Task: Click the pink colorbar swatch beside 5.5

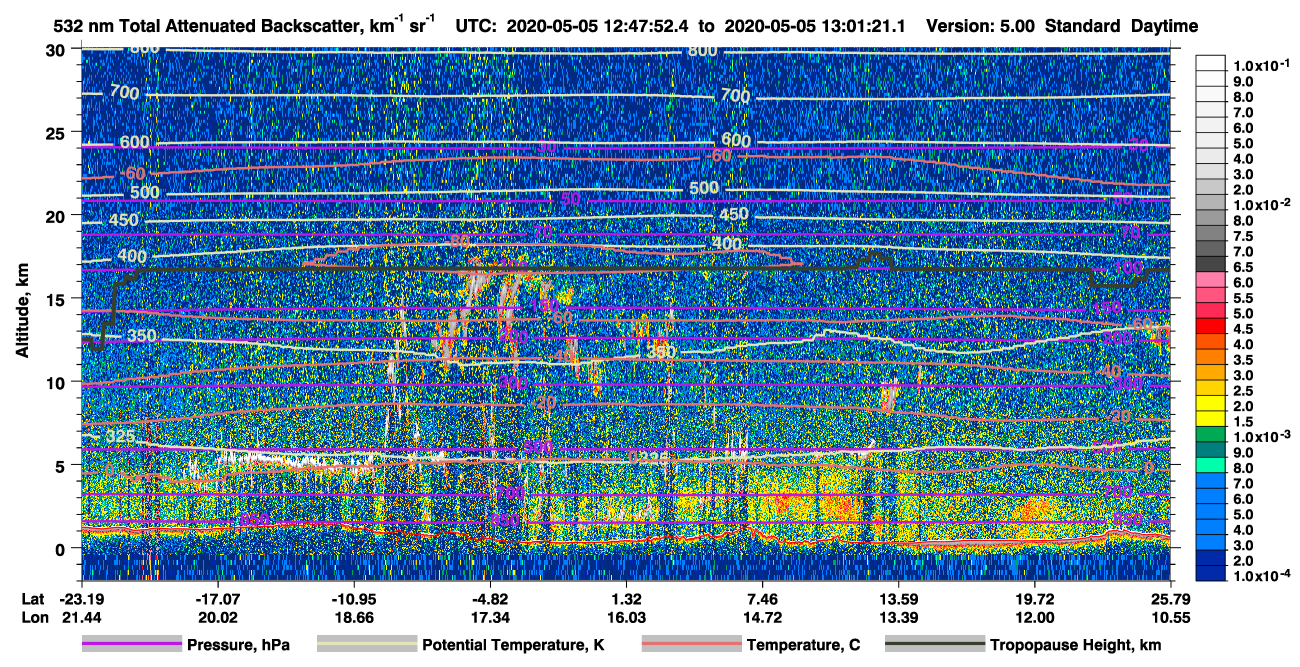Action: point(1212,296)
